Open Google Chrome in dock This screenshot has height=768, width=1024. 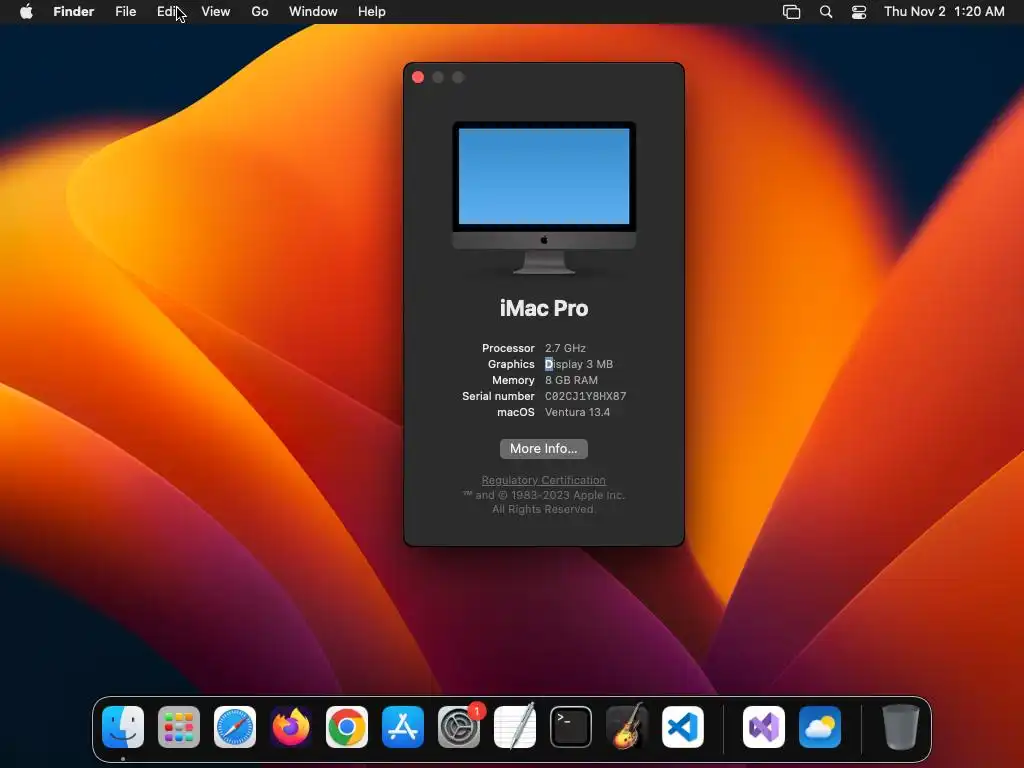(x=347, y=727)
